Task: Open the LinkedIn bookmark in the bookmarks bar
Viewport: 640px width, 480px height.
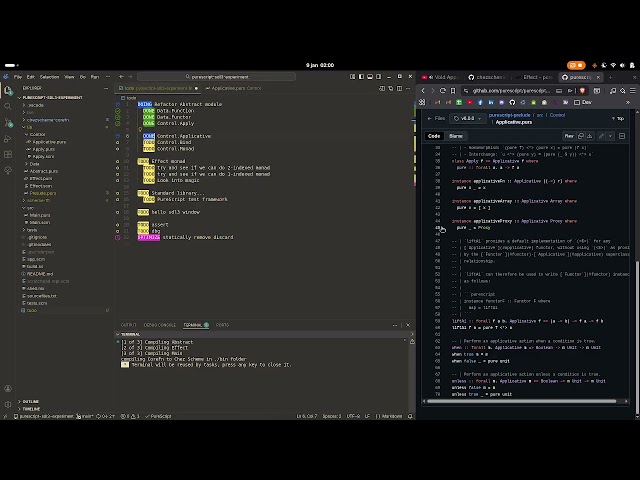Action: pos(491,102)
